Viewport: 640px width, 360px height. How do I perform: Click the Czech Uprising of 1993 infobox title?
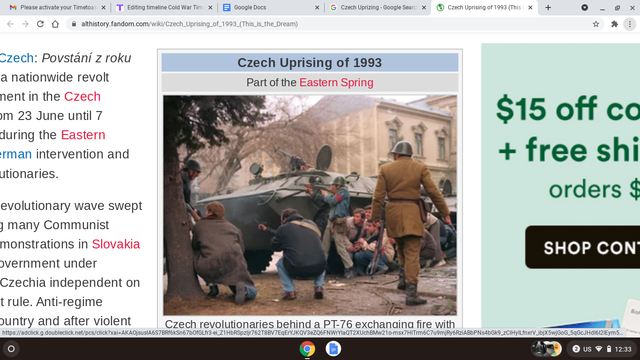tap(310, 63)
